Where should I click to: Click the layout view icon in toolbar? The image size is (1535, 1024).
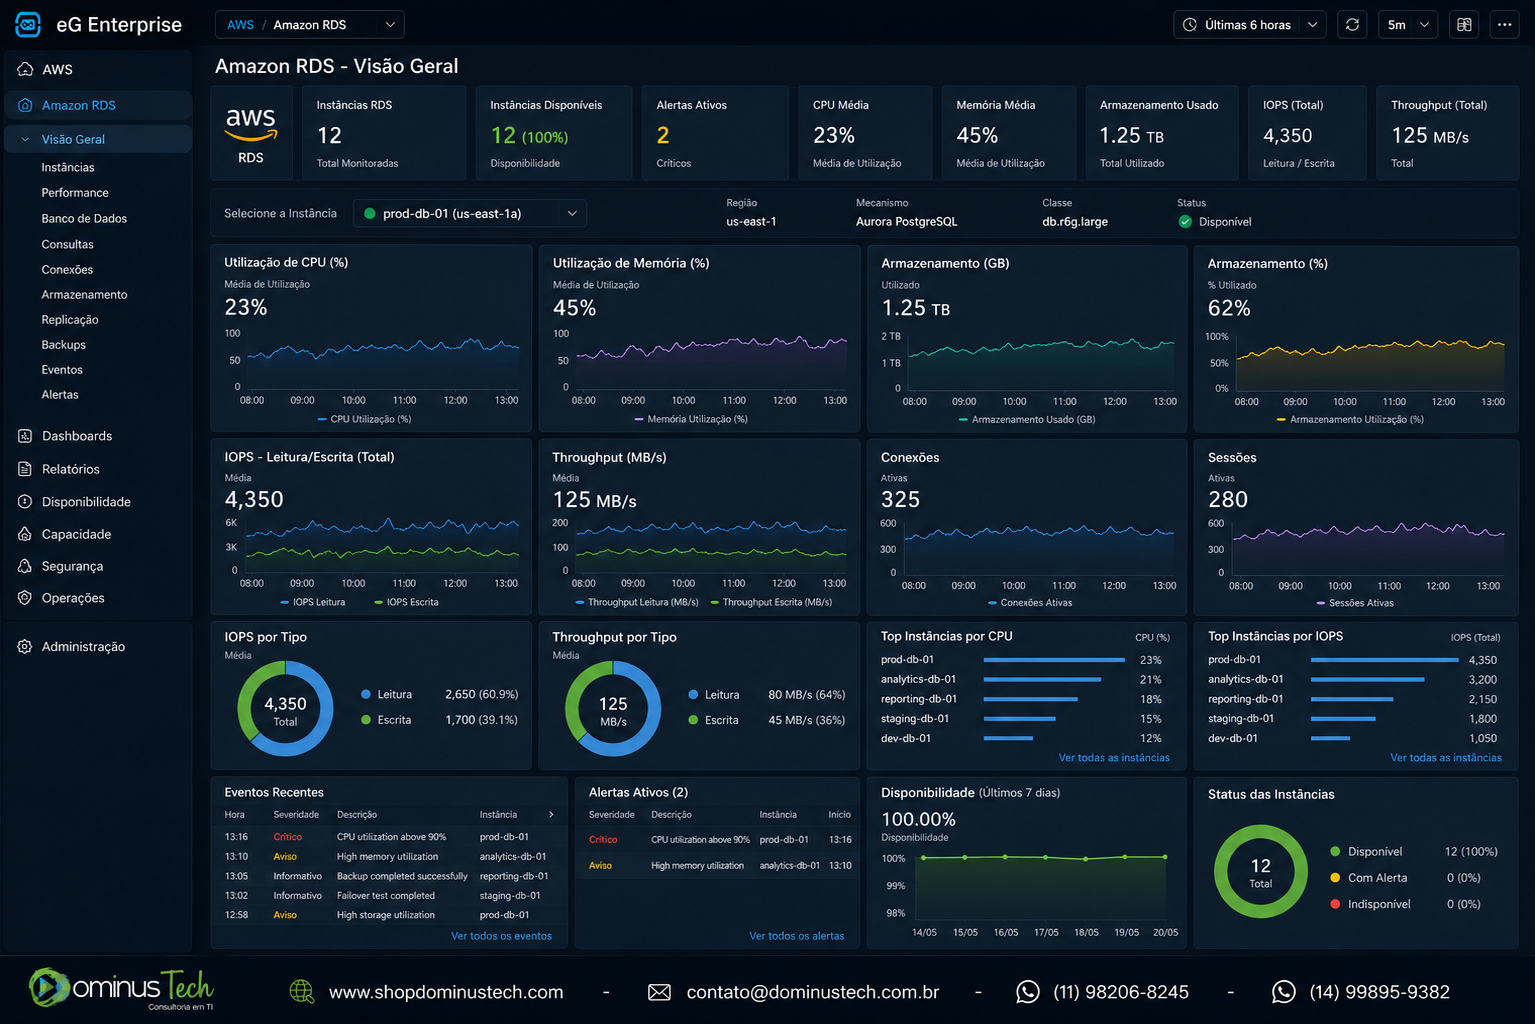pos(1464,25)
